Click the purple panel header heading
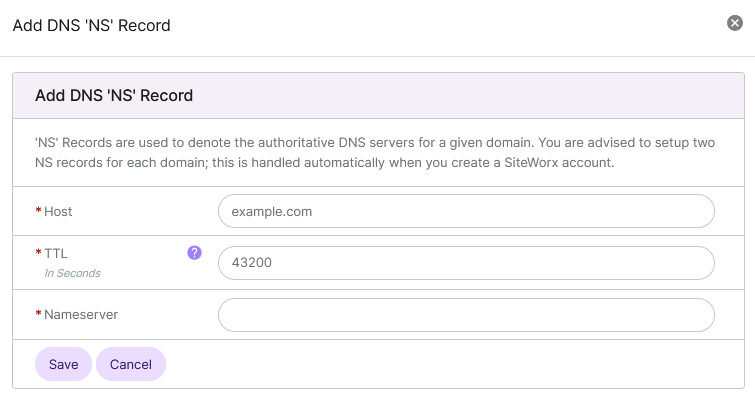The height and width of the screenshot is (412, 755). [114, 96]
